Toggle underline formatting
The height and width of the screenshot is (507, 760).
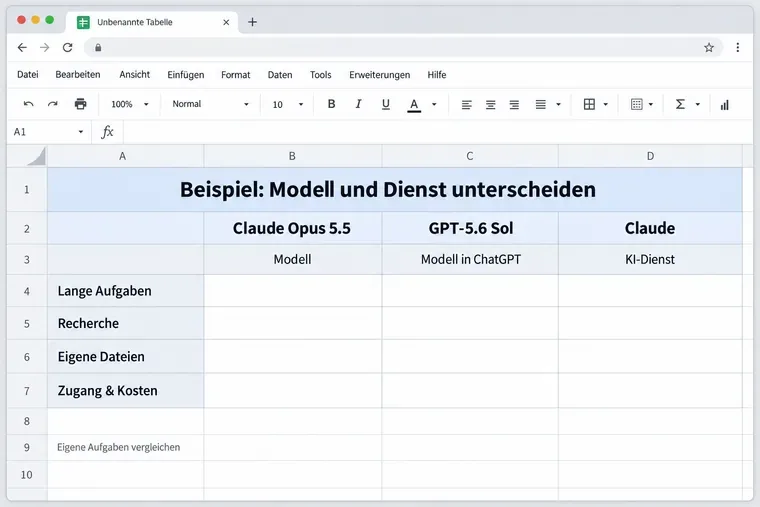[386, 104]
